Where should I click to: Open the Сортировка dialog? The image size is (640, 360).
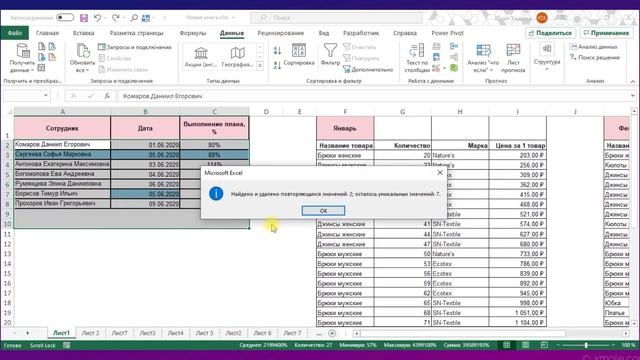coord(299,55)
